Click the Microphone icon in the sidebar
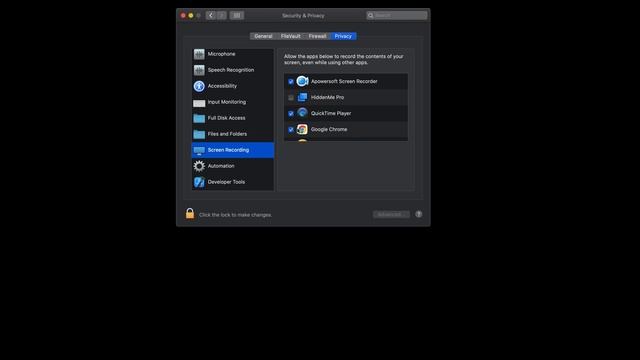This screenshot has height=360, width=640. point(199,54)
